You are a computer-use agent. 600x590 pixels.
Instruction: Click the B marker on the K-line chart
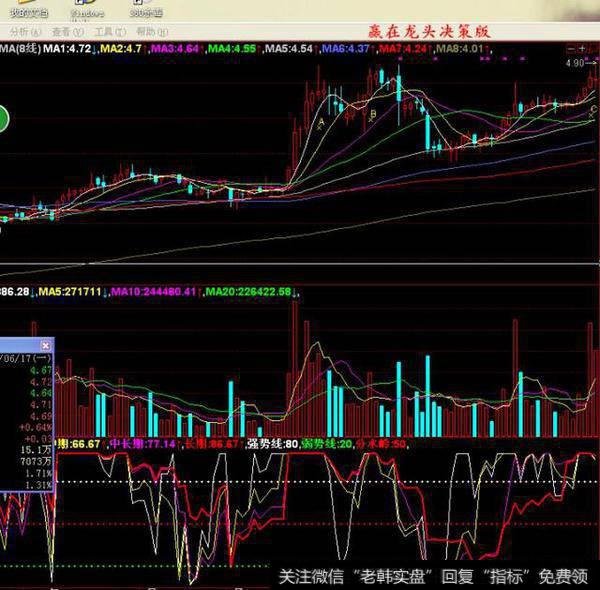pyautogui.click(x=373, y=114)
